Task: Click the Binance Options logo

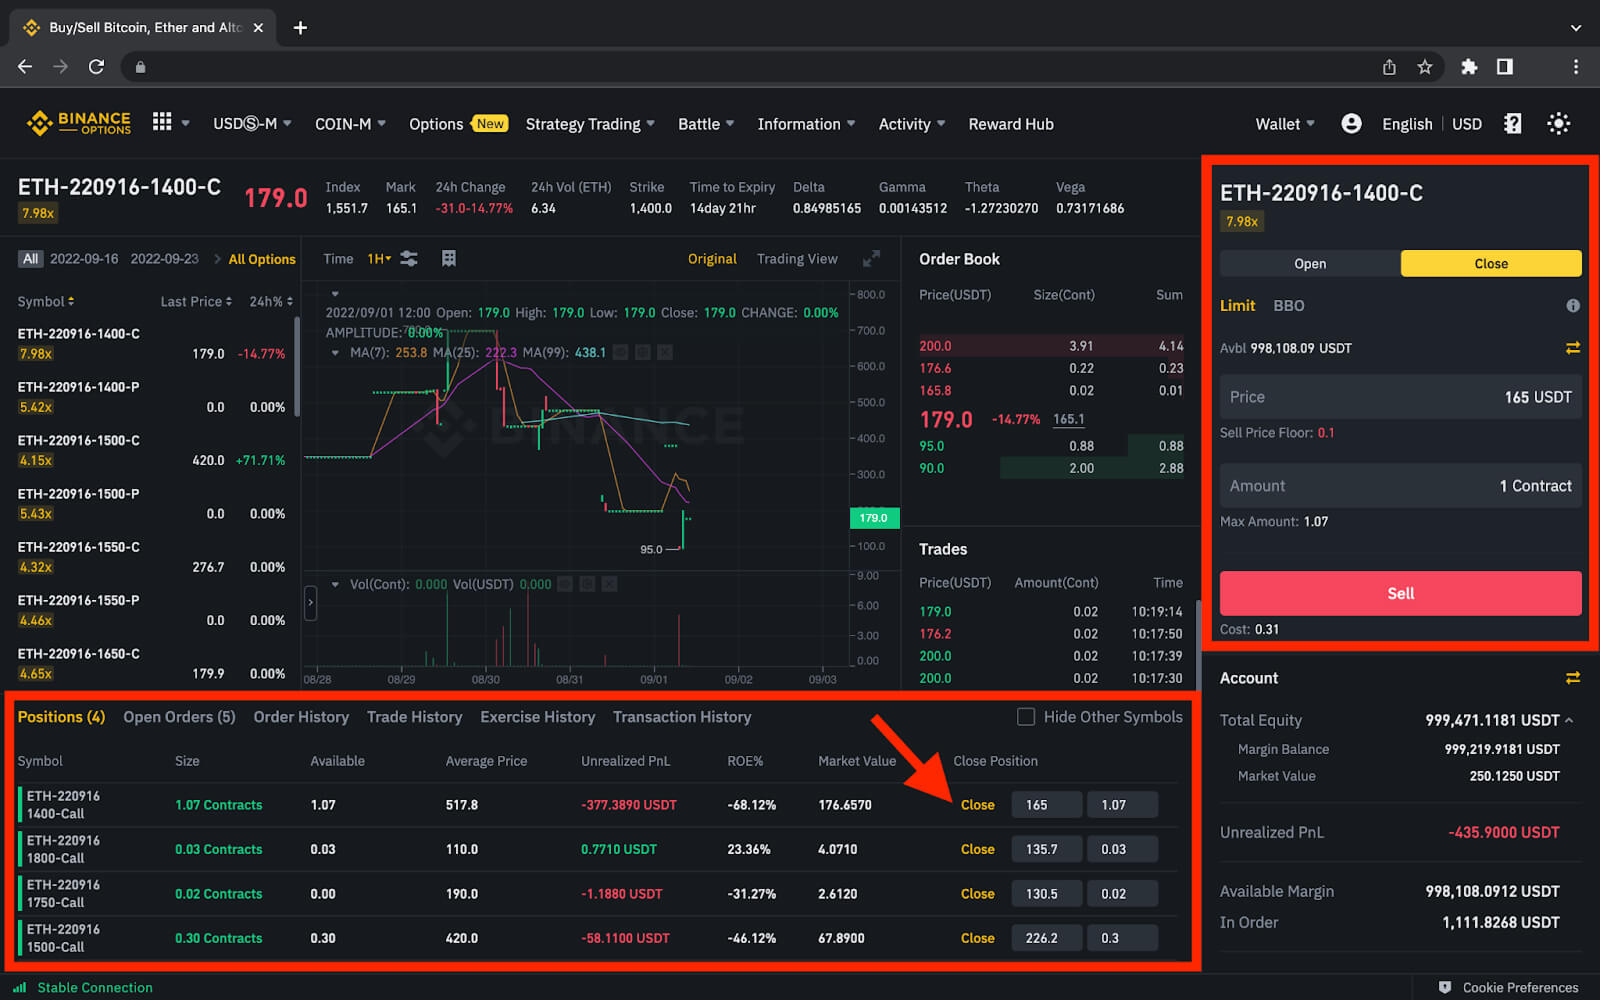Action: pos(78,123)
